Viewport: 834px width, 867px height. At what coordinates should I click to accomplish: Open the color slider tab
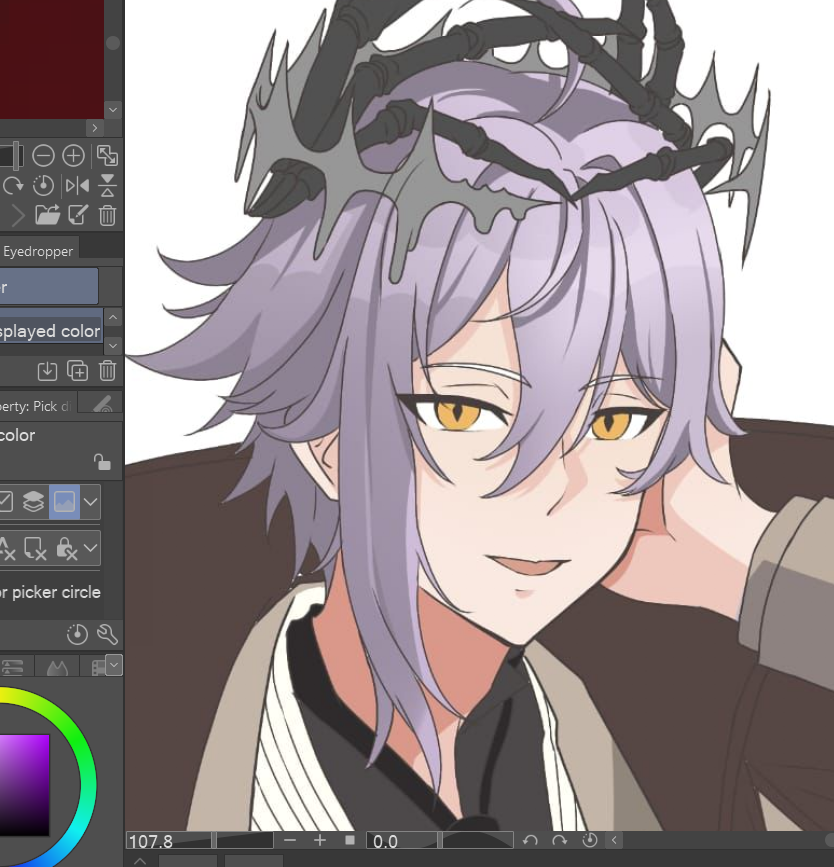click(13, 668)
